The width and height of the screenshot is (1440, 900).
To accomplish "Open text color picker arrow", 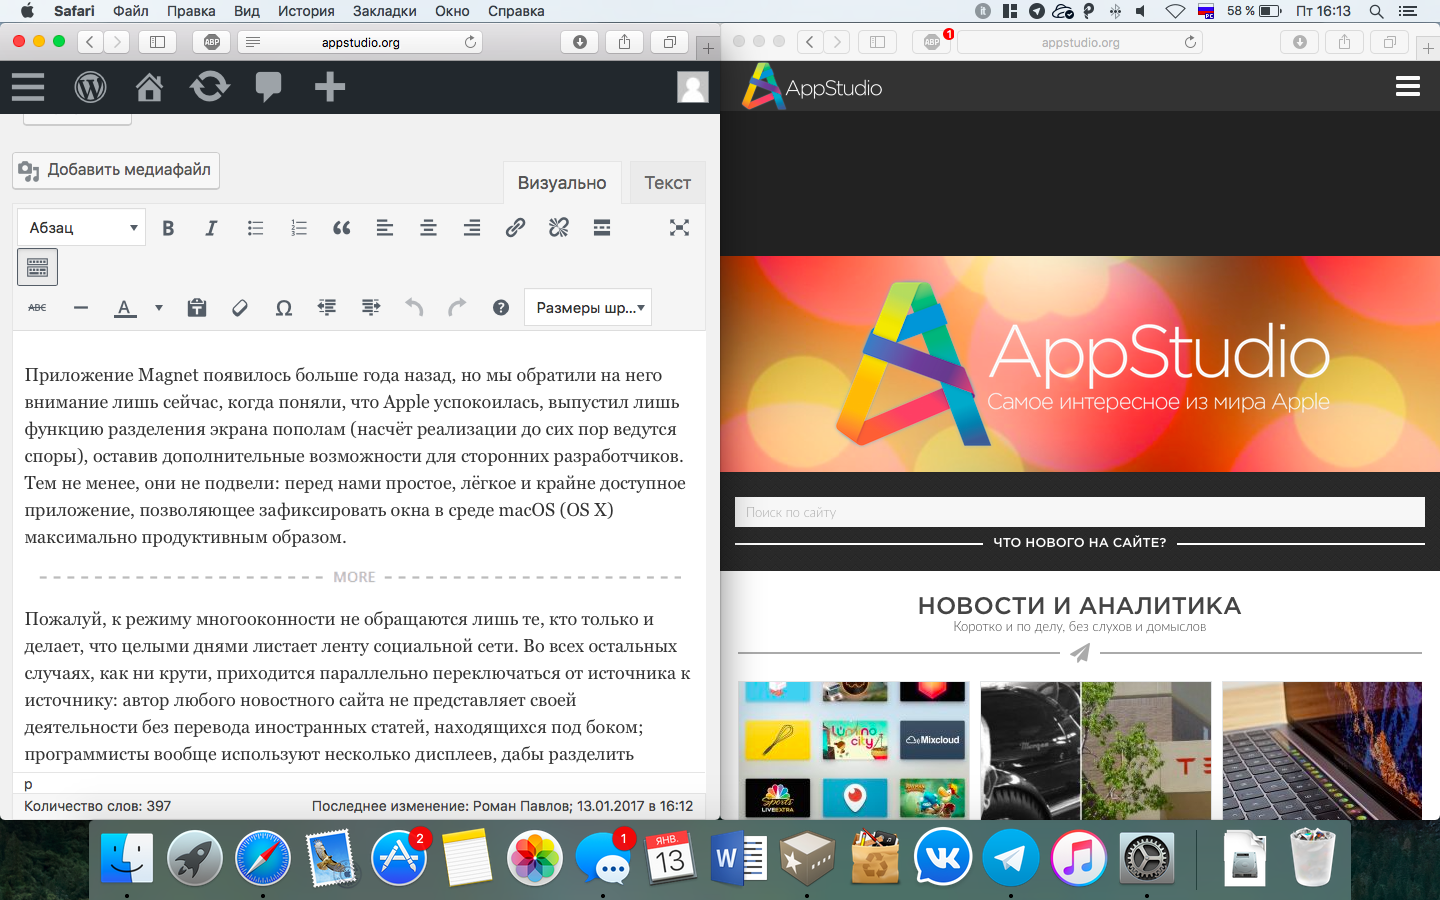I will point(159,308).
